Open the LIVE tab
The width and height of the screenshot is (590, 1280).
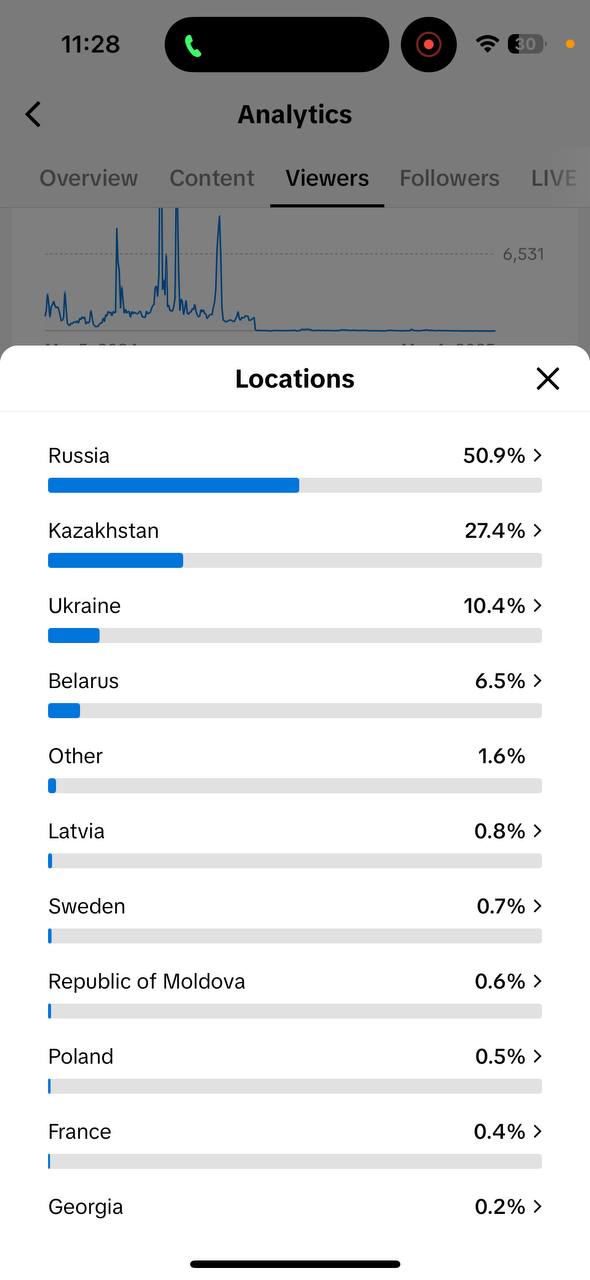554,178
